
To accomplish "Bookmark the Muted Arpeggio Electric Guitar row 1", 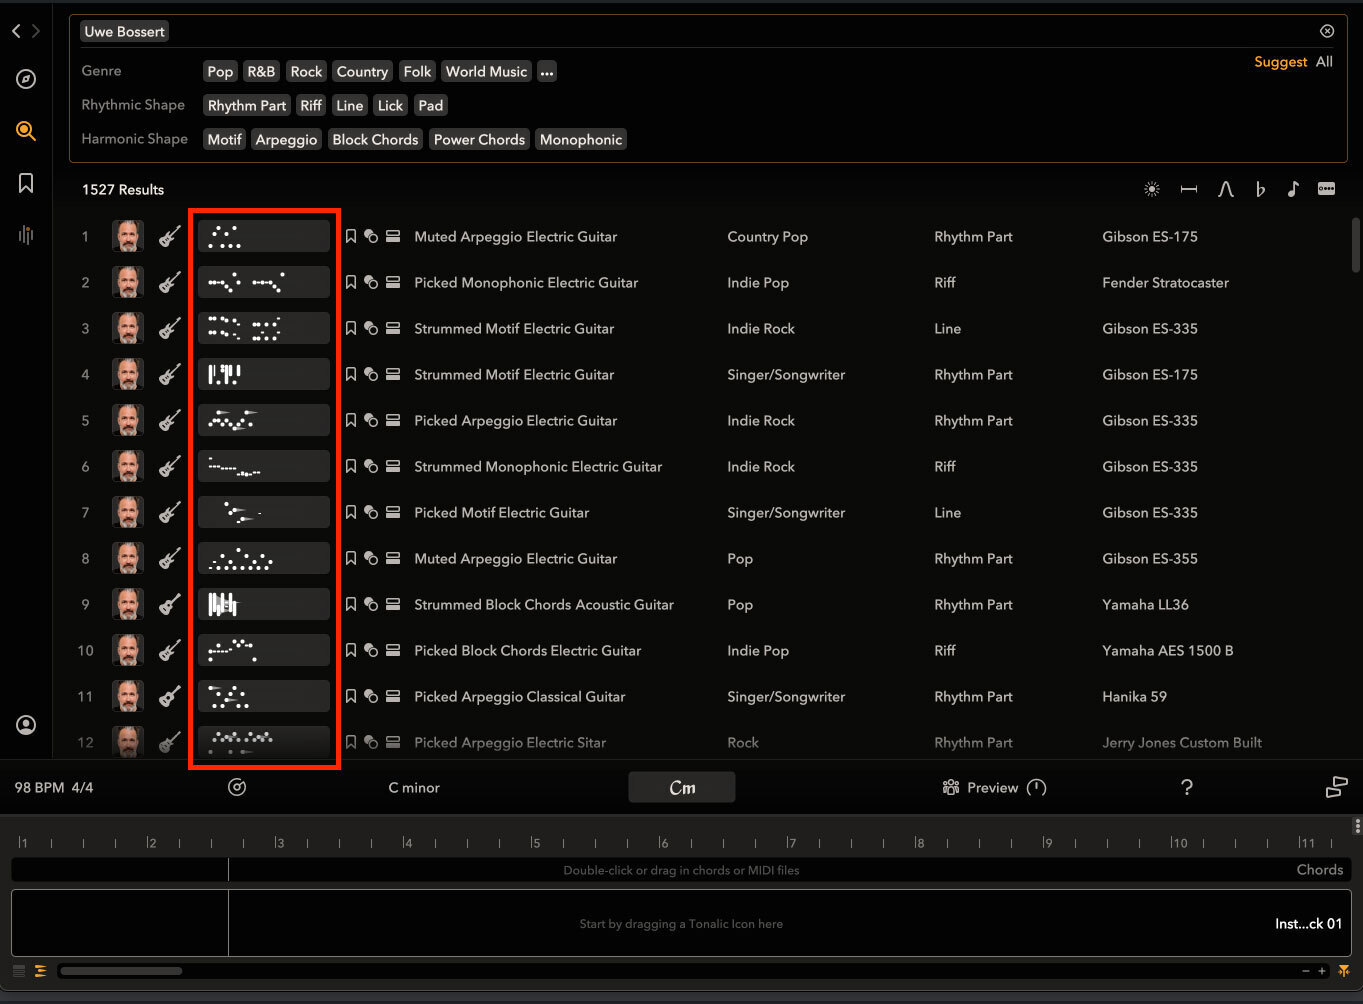I will pyautogui.click(x=351, y=237).
